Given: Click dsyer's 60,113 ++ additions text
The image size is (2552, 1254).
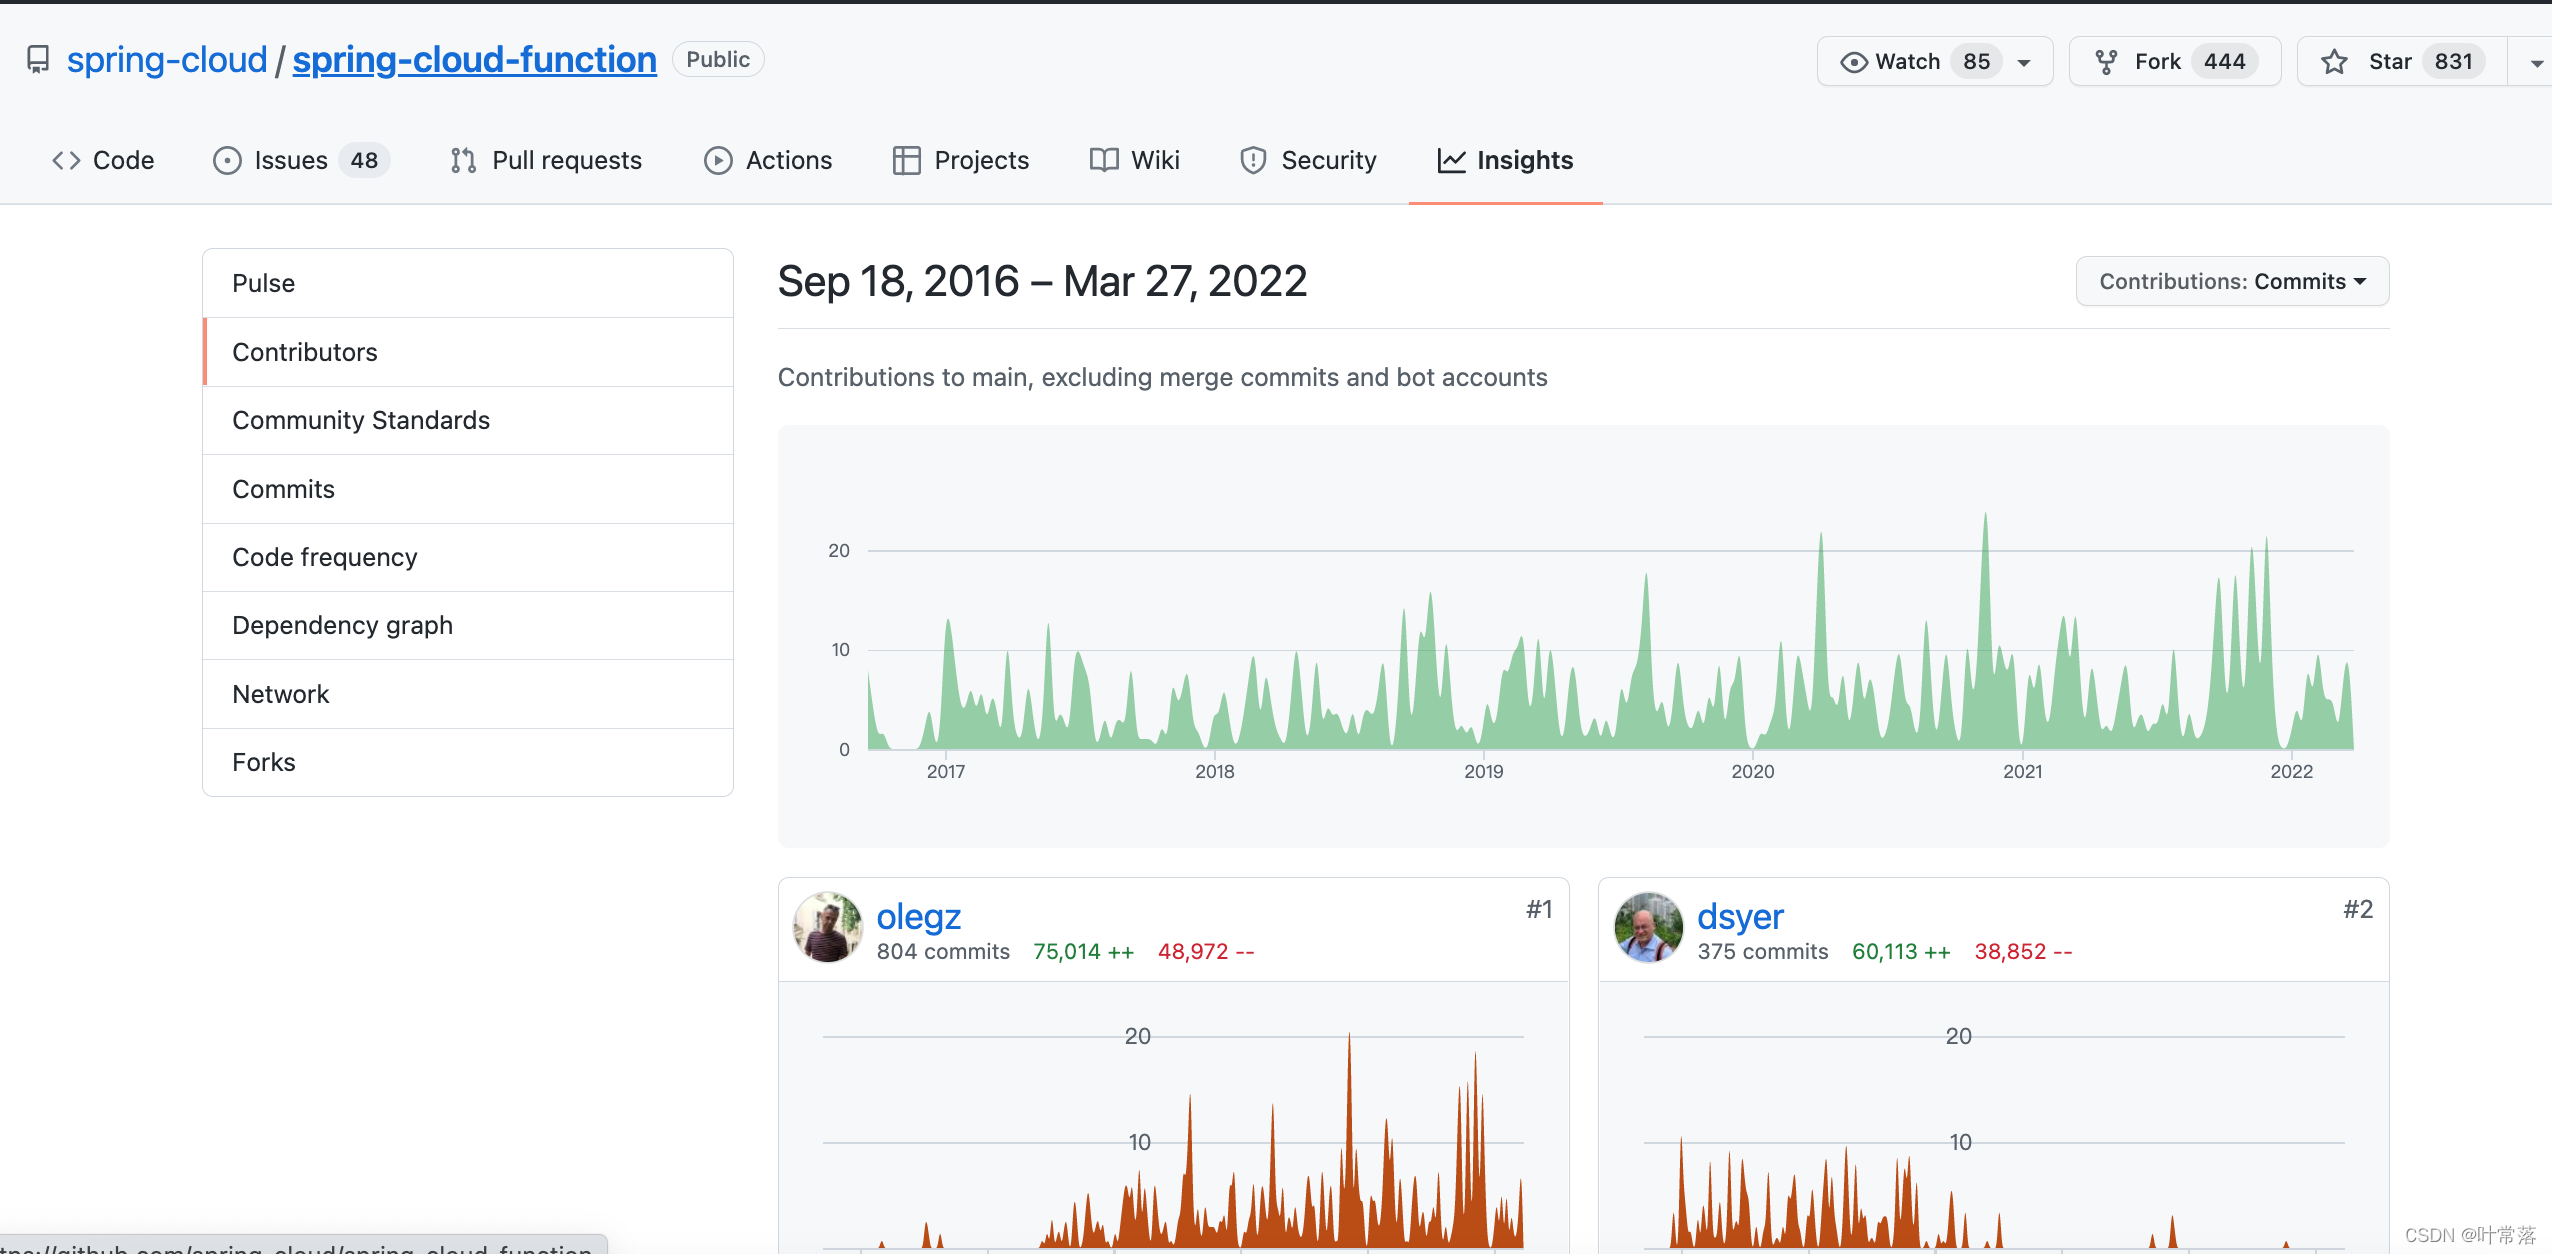Looking at the screenshot, I should tap(1901, 951).
